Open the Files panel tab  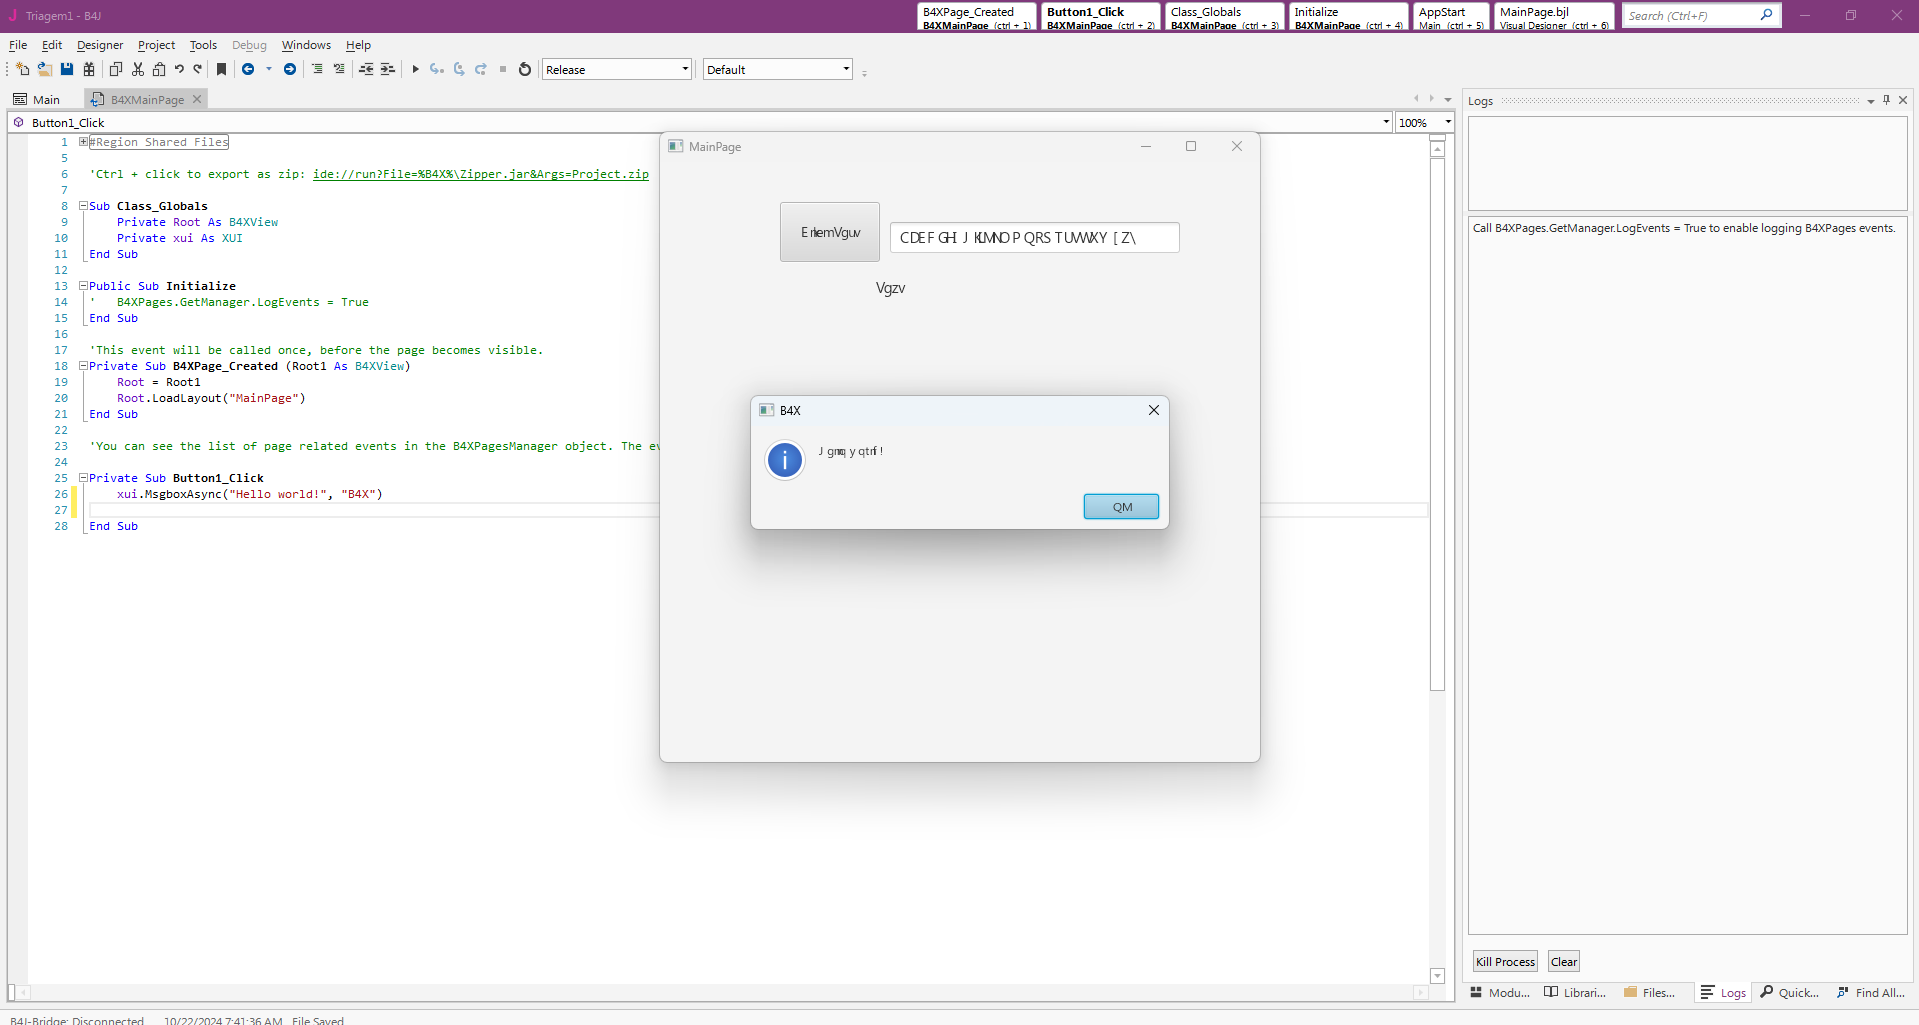pyautogui.click(x=1650, y=992)
